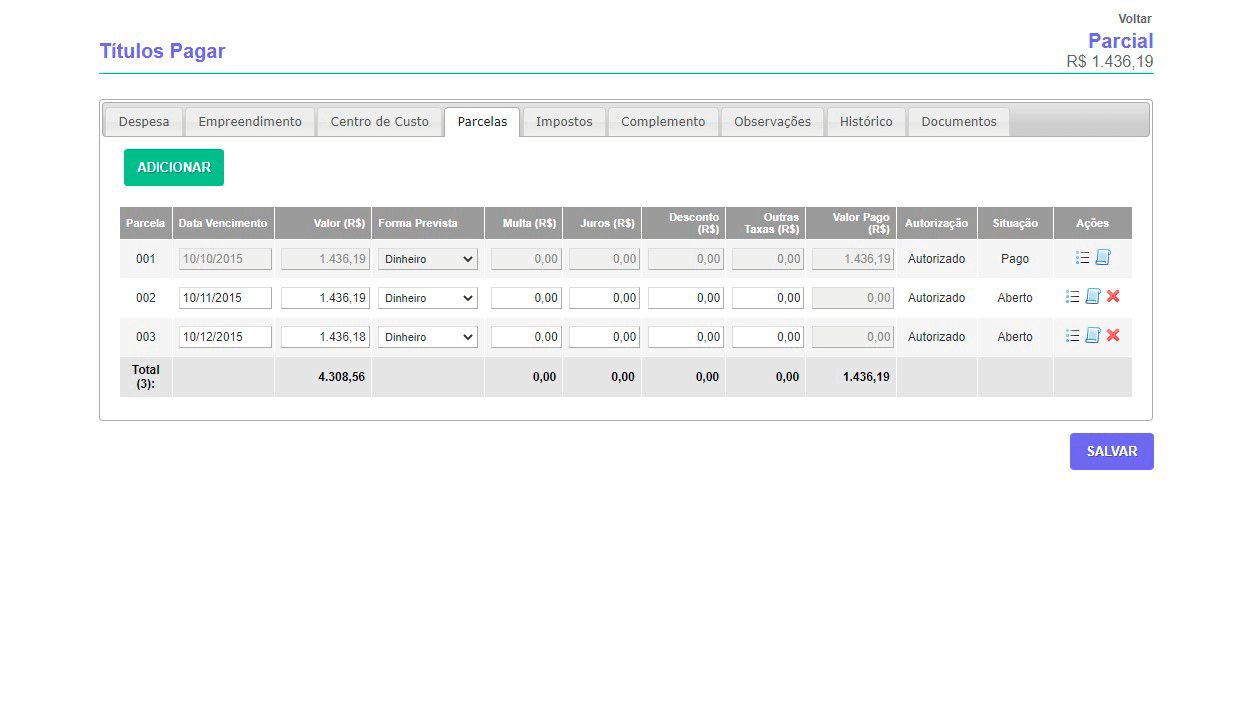Click the list details icon for parcela 002
The width and height of the screenshot is (1239, 724).
(1072, 297)
